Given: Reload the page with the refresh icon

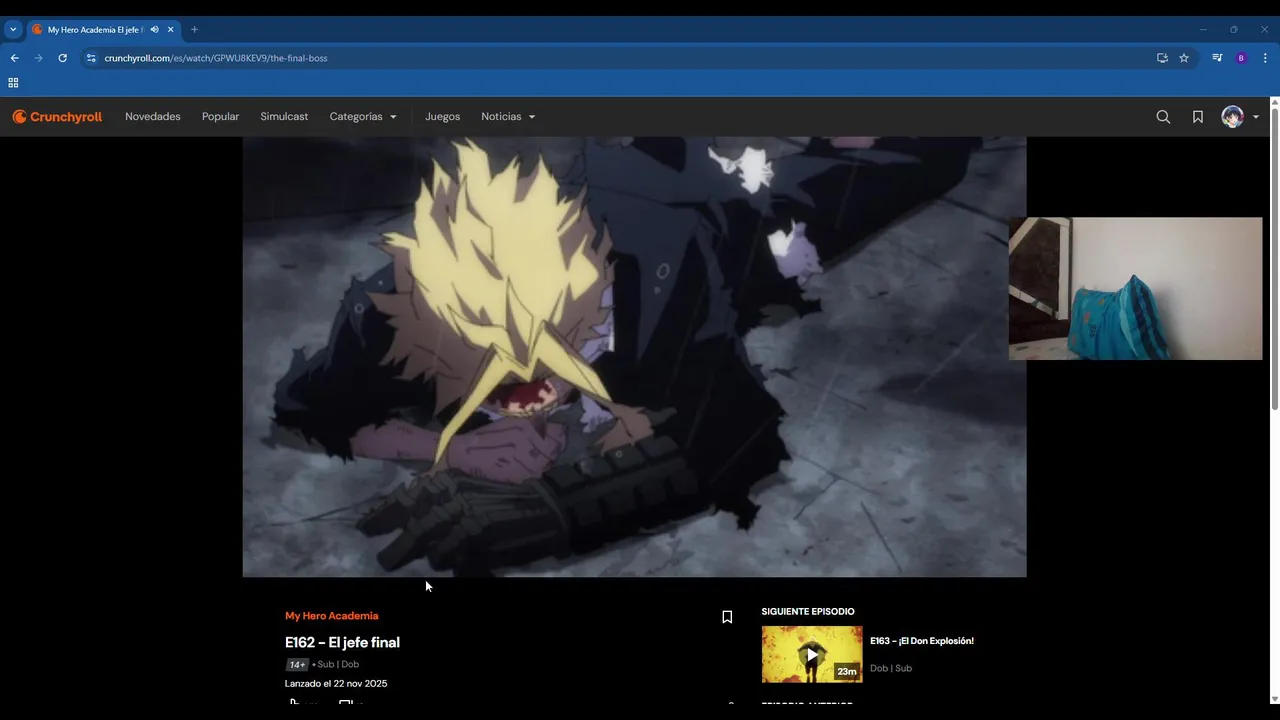Looking at the screenshot, I should (x=62, y=58).
